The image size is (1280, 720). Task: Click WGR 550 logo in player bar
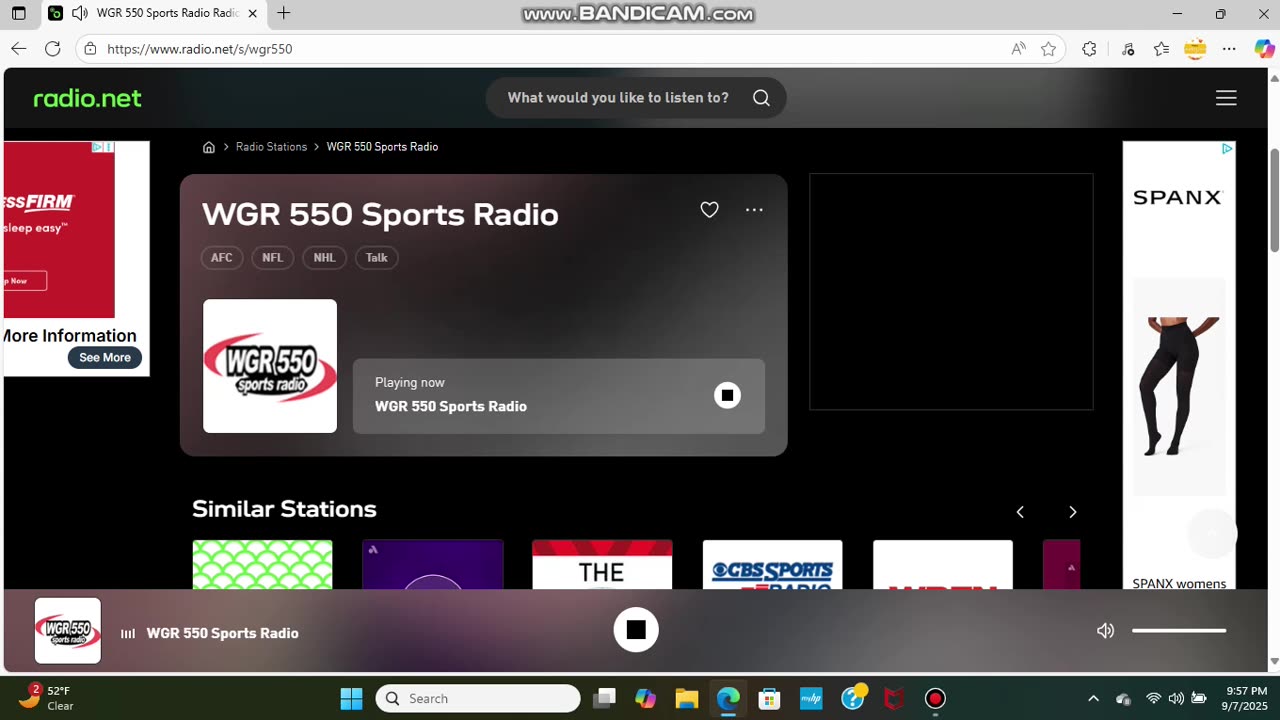click(68, 631)
